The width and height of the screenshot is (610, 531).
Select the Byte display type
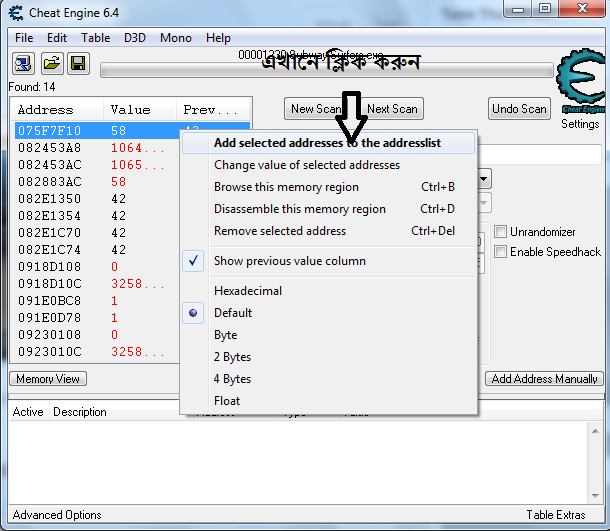click(x=328, y=335)
